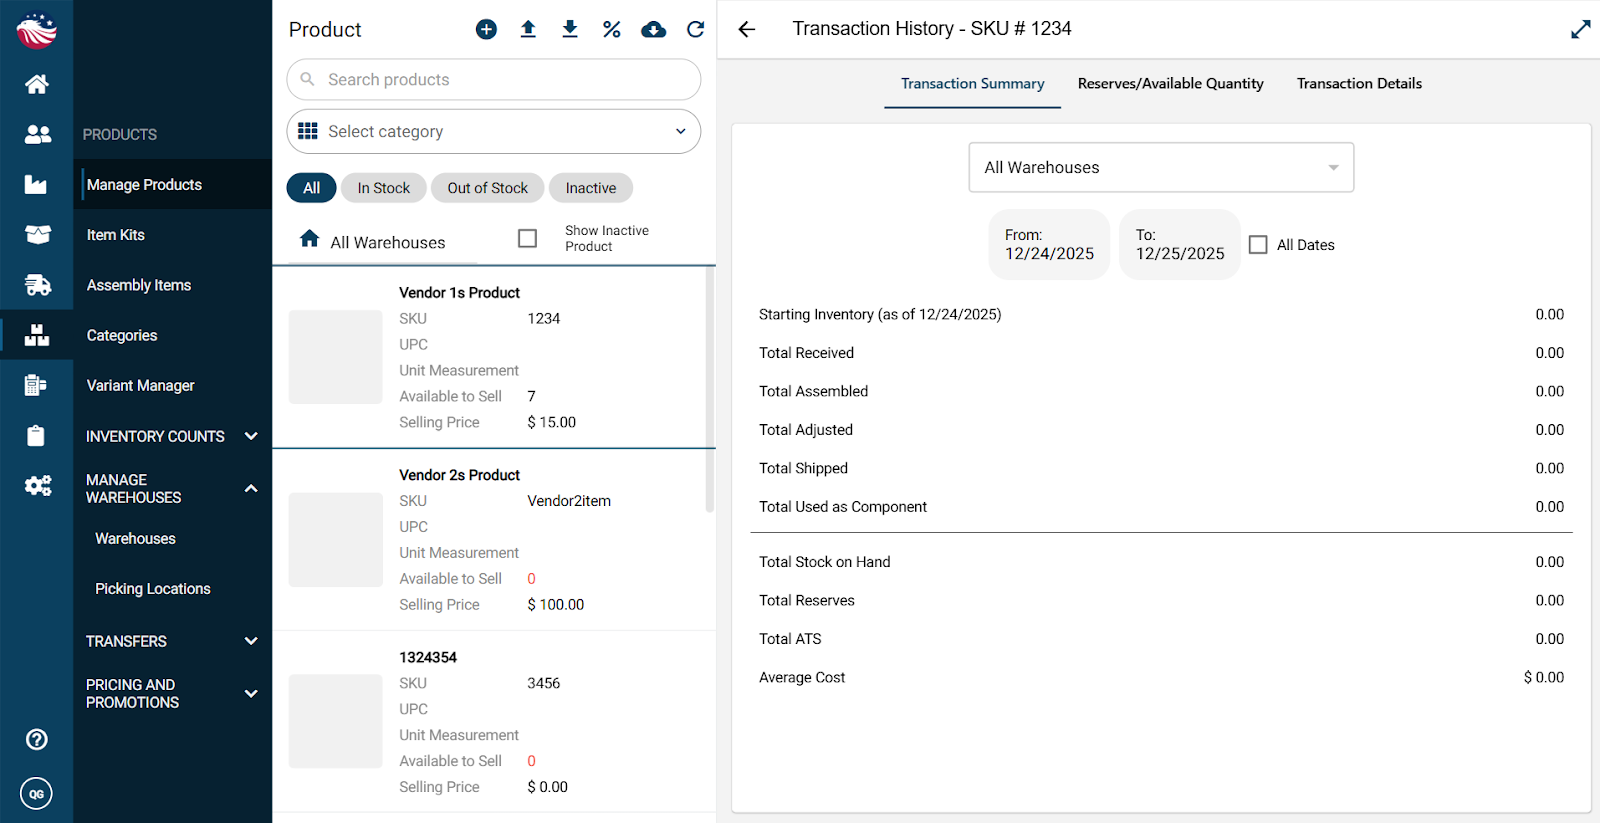The width and height of the screenshot is (1600, 823).
Task: Click the Total Received label
Action: tap(807, 353)
